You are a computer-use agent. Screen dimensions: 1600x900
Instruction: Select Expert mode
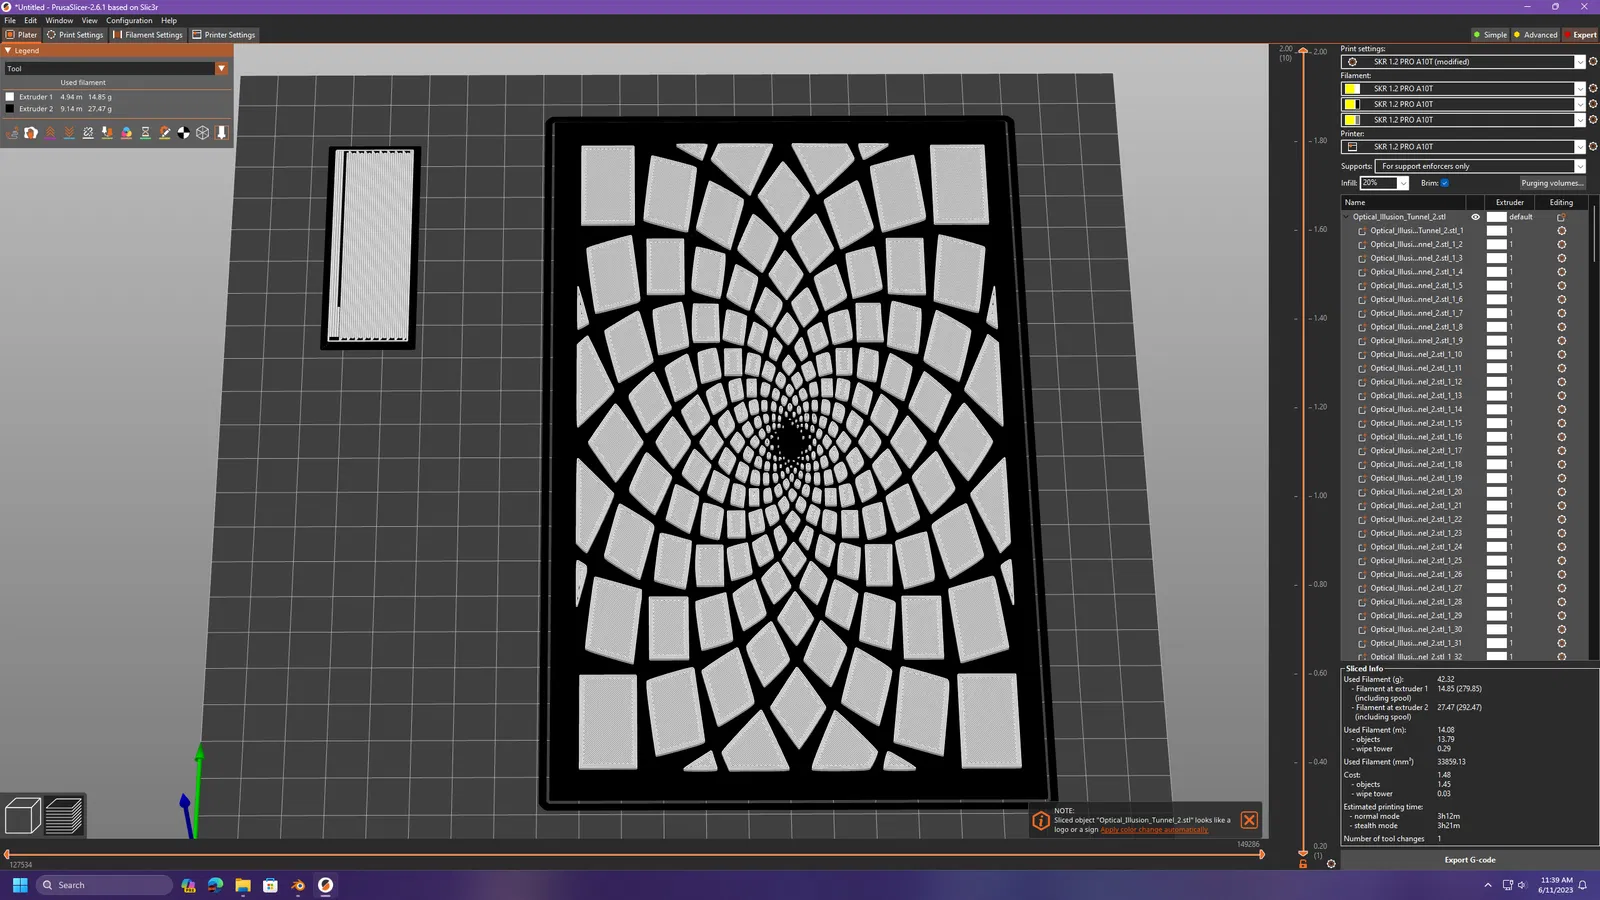(x=1580, y=35)
